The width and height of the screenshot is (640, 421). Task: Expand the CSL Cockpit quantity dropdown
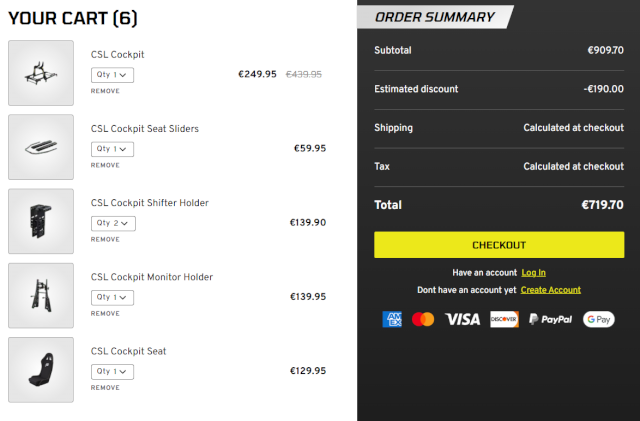112,75
